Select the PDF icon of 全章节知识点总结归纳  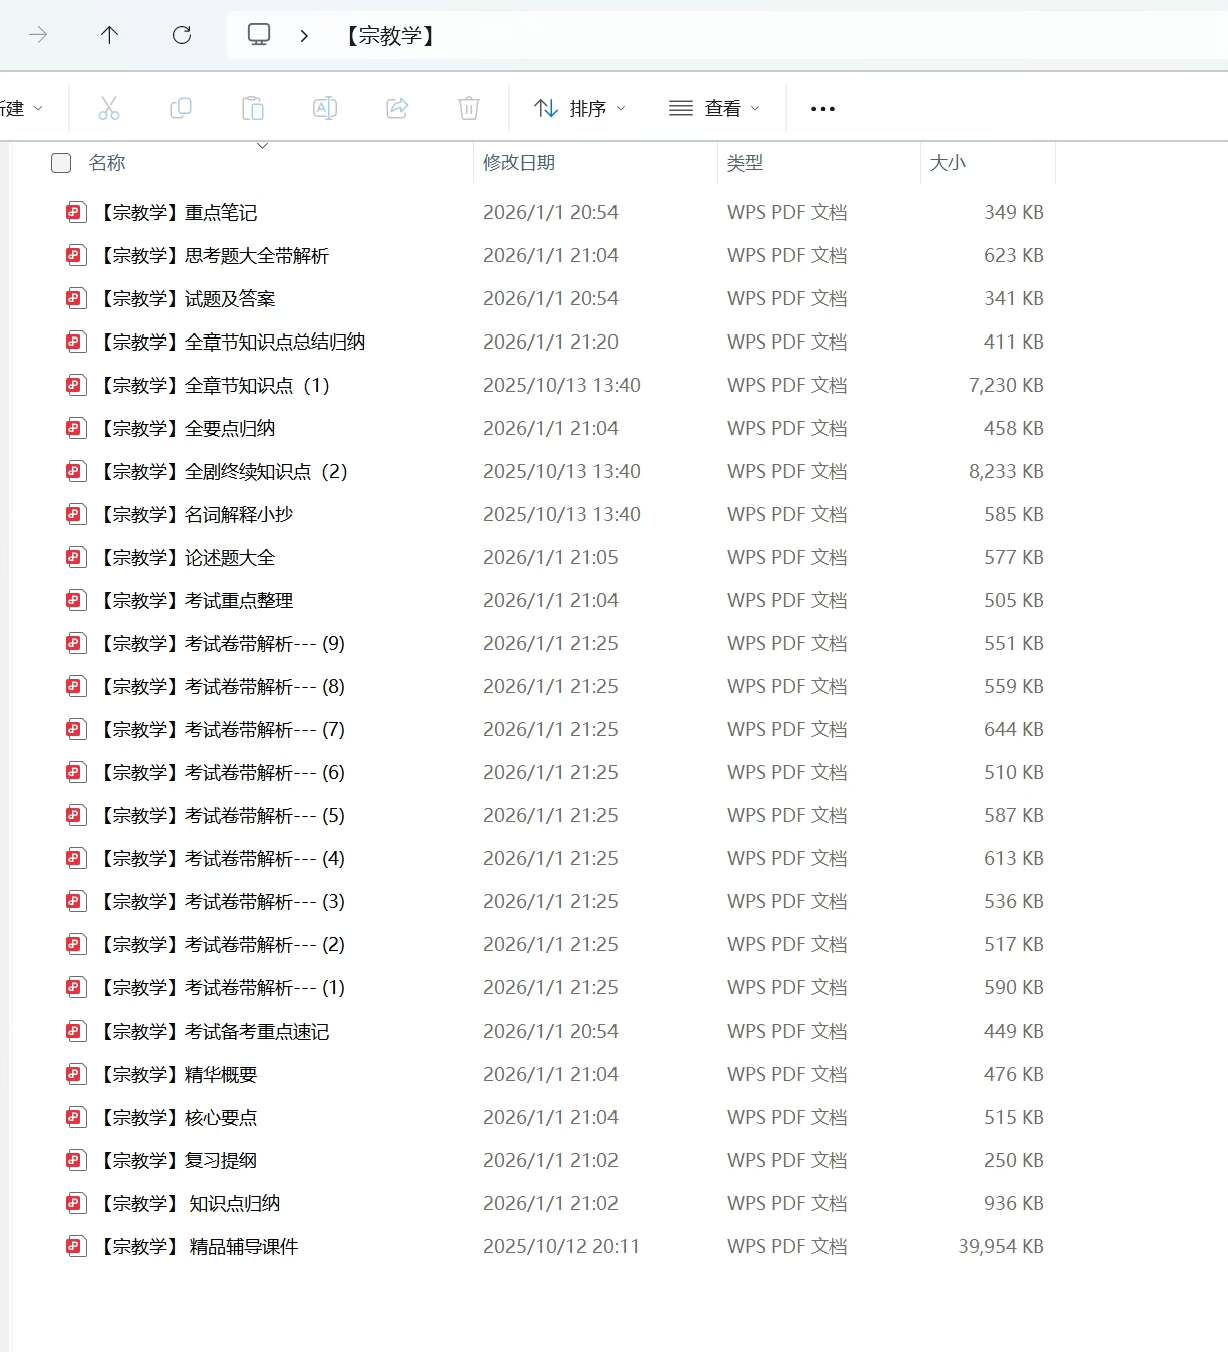point(75,342)
